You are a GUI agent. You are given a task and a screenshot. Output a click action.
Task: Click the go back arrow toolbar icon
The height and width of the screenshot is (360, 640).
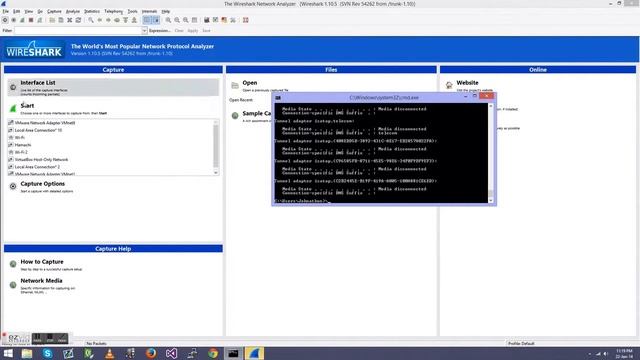pyautogui.click(x=100, y=20)
